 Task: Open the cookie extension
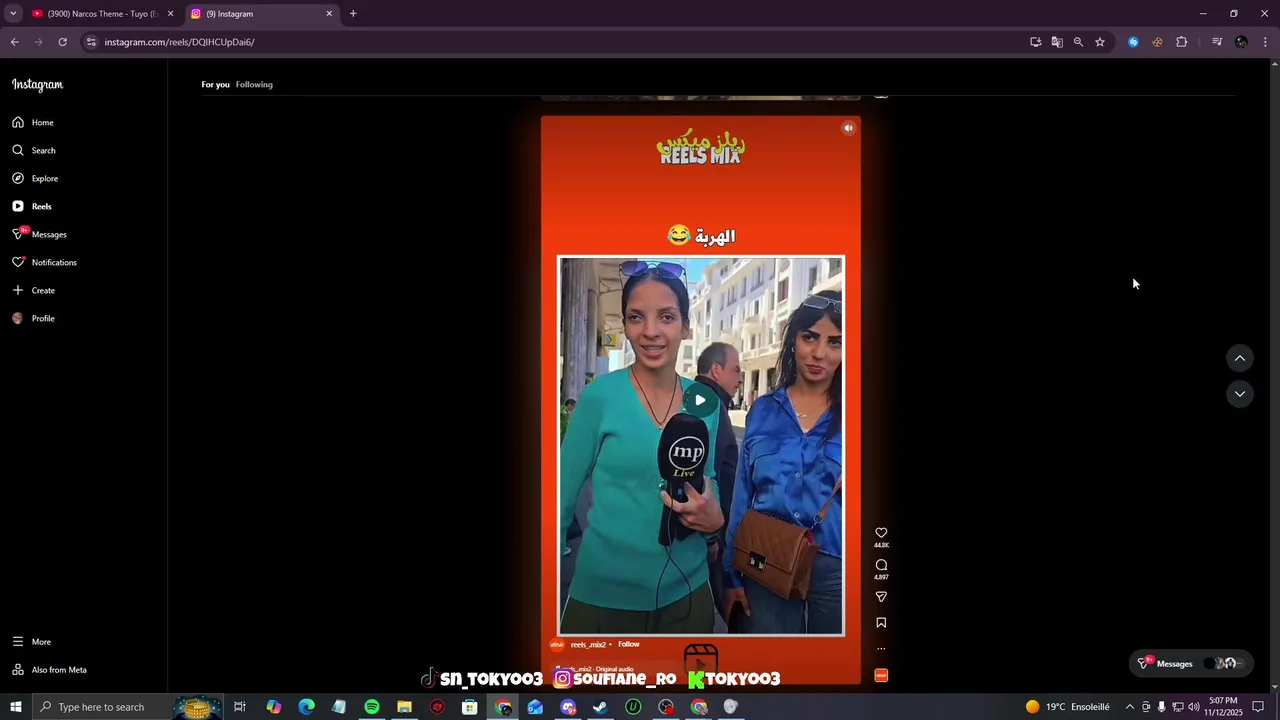point(1157,42)
